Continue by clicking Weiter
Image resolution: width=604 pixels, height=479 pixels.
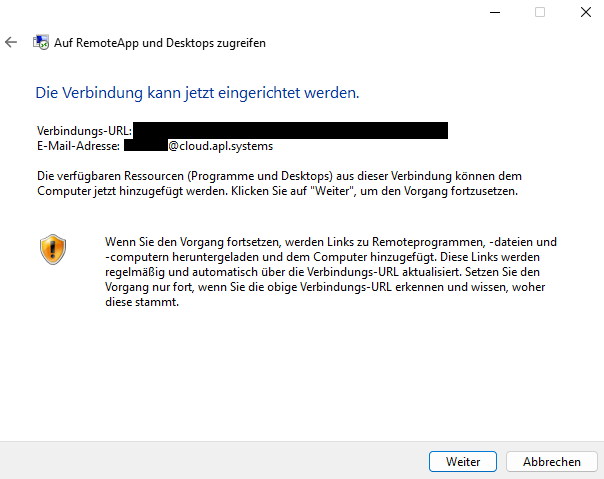[x=463, y=461]
